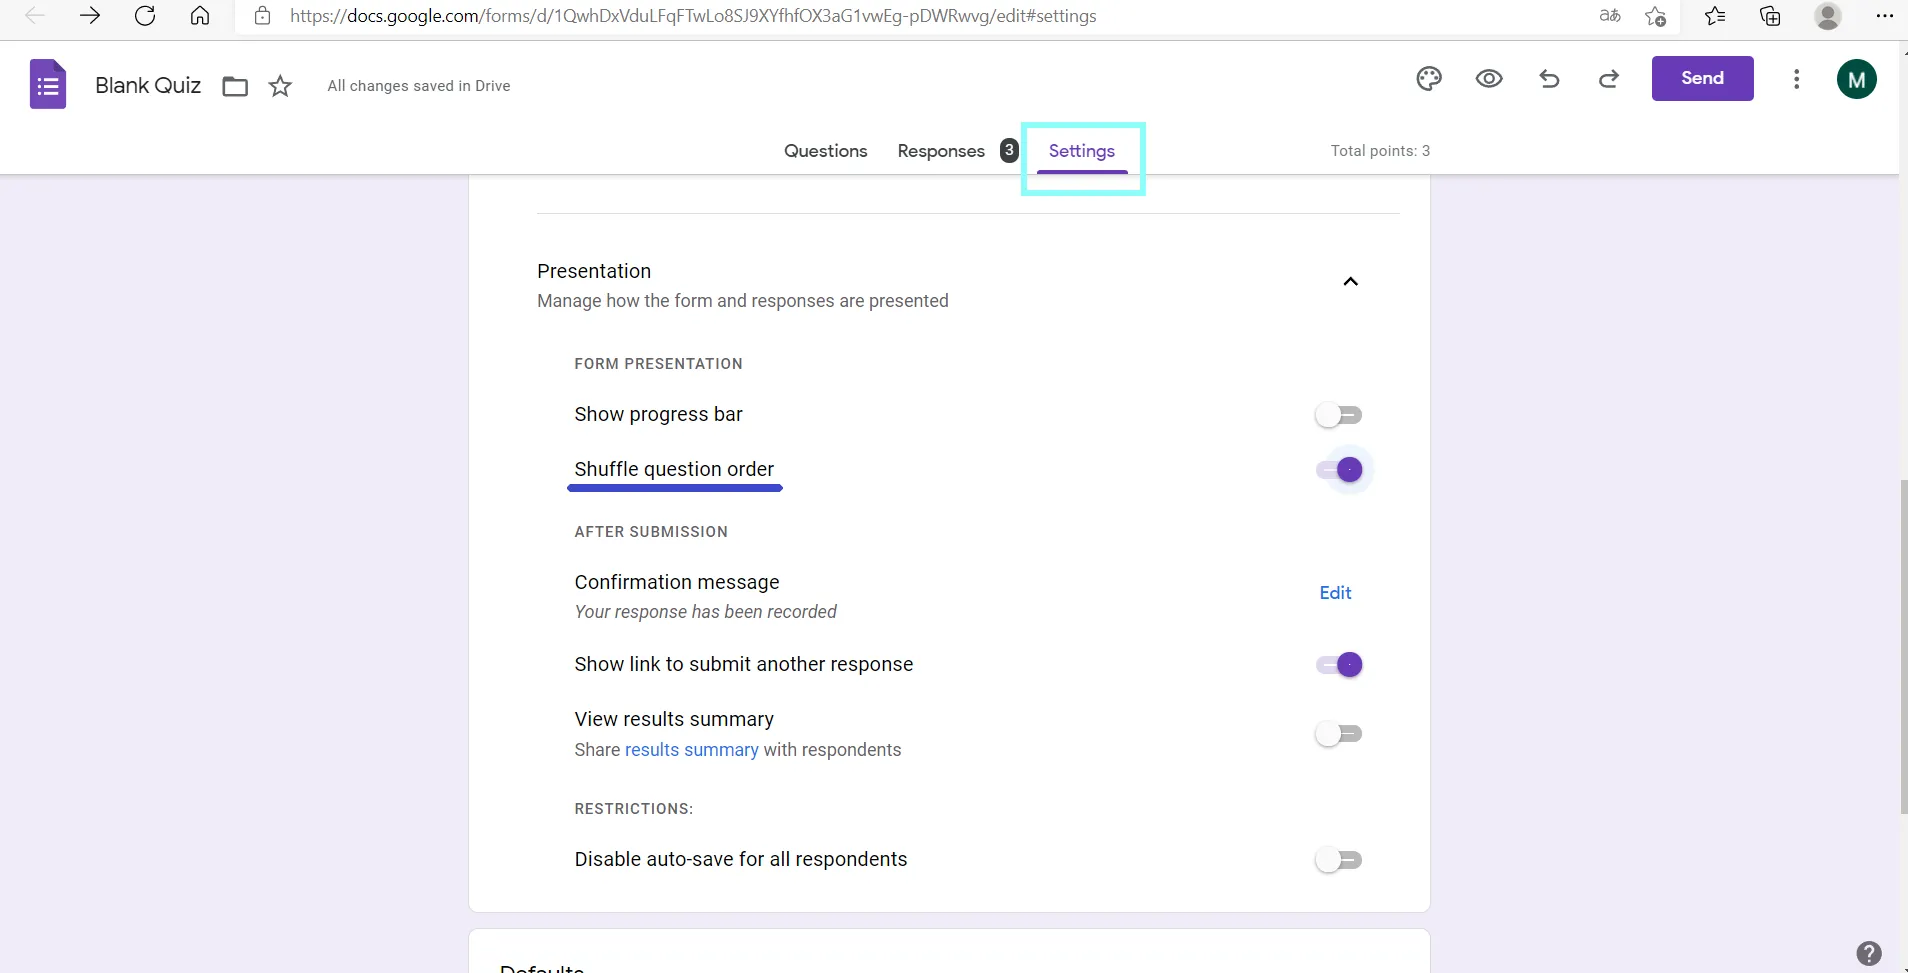Disable Show link to submit another response

(x=1340, y=665)
